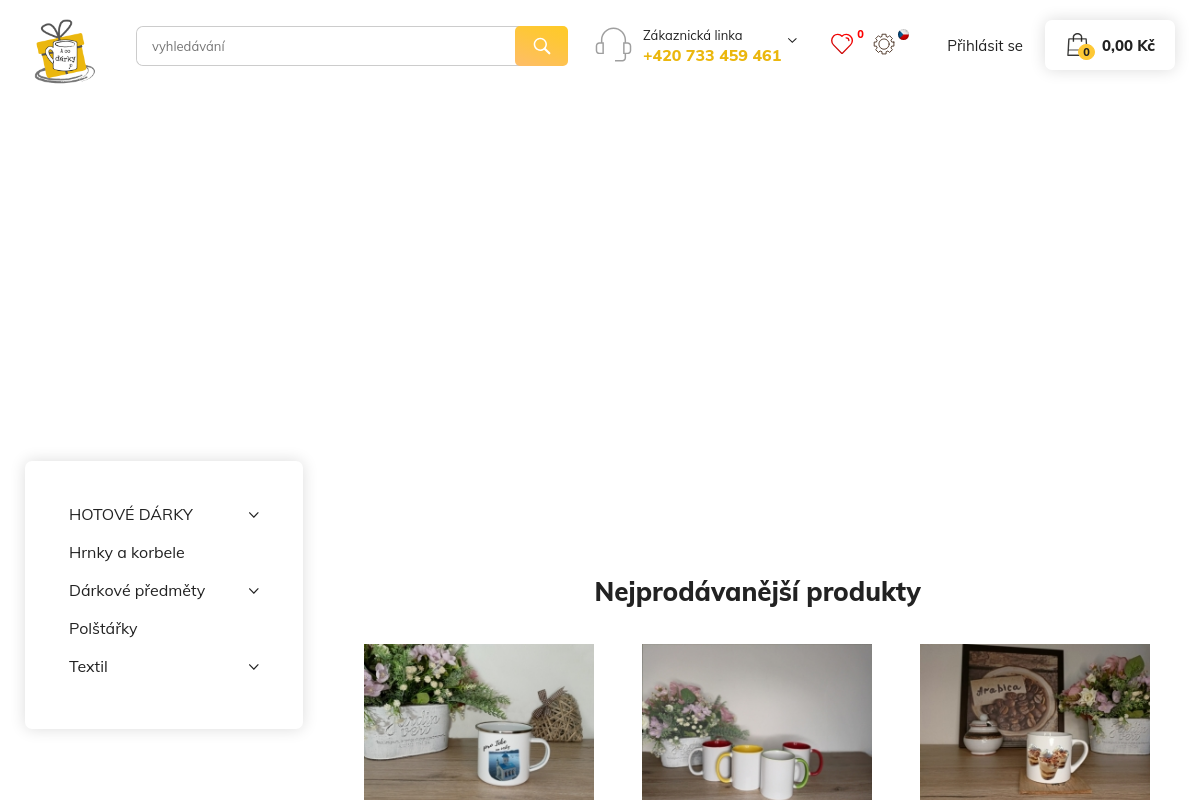Call phone number +420 733 459 461
This screenshot has width=1200, height=800.
712,56
